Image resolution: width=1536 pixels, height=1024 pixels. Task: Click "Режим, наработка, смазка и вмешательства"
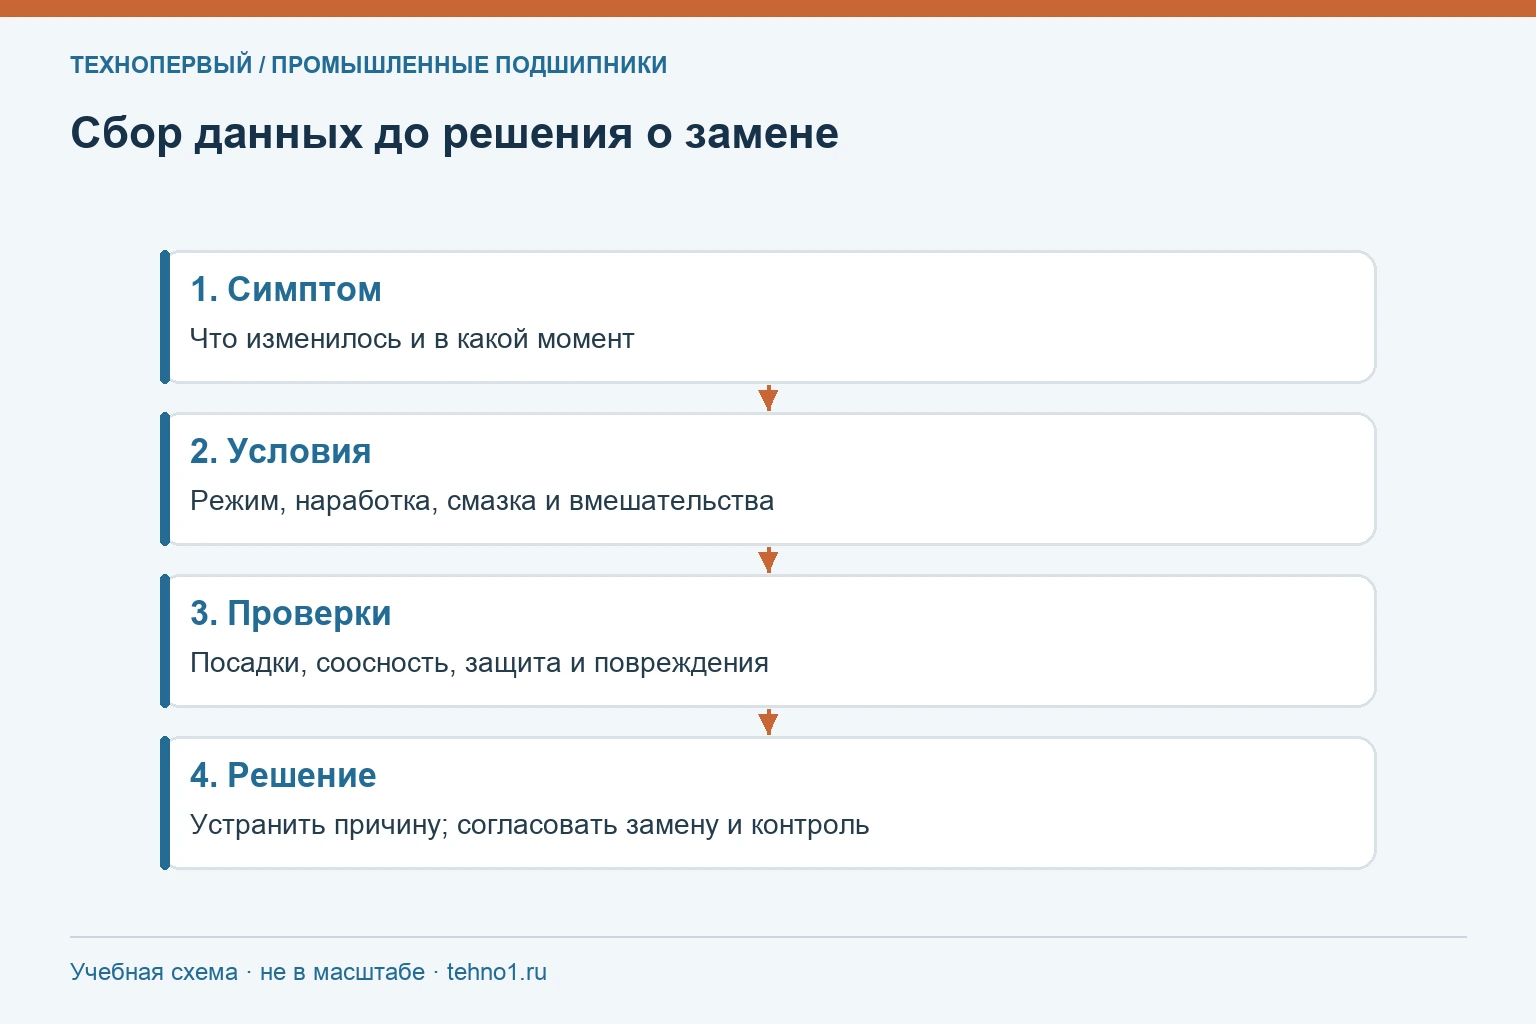point(482,502)
